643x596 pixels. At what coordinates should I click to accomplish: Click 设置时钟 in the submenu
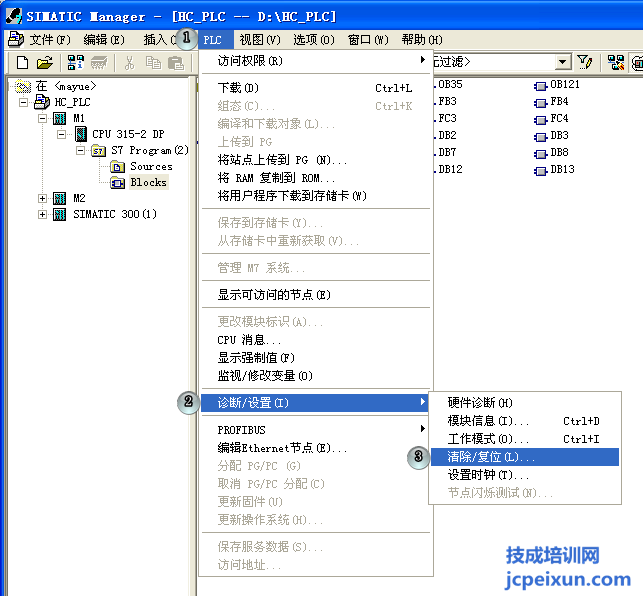[488, 475]
